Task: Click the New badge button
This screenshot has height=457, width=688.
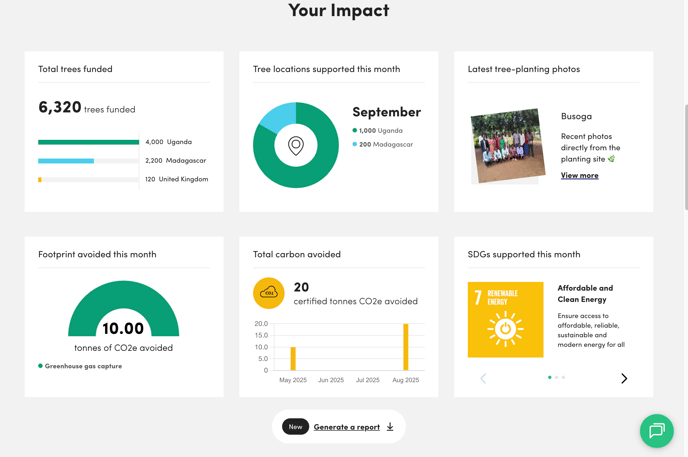Action: point(295,427)
